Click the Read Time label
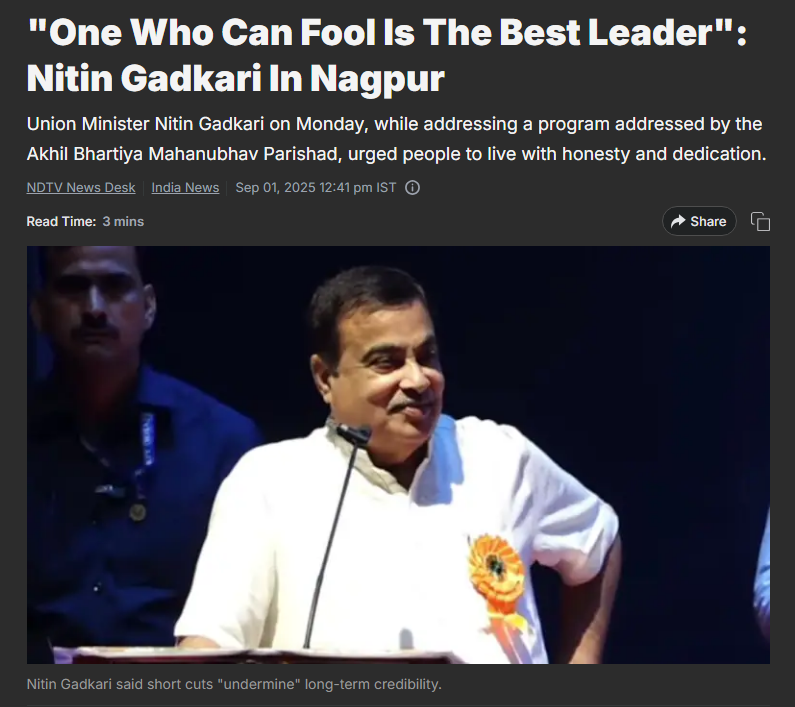The height and width of the screenshot is (707, 795). (x=61, y=222)
